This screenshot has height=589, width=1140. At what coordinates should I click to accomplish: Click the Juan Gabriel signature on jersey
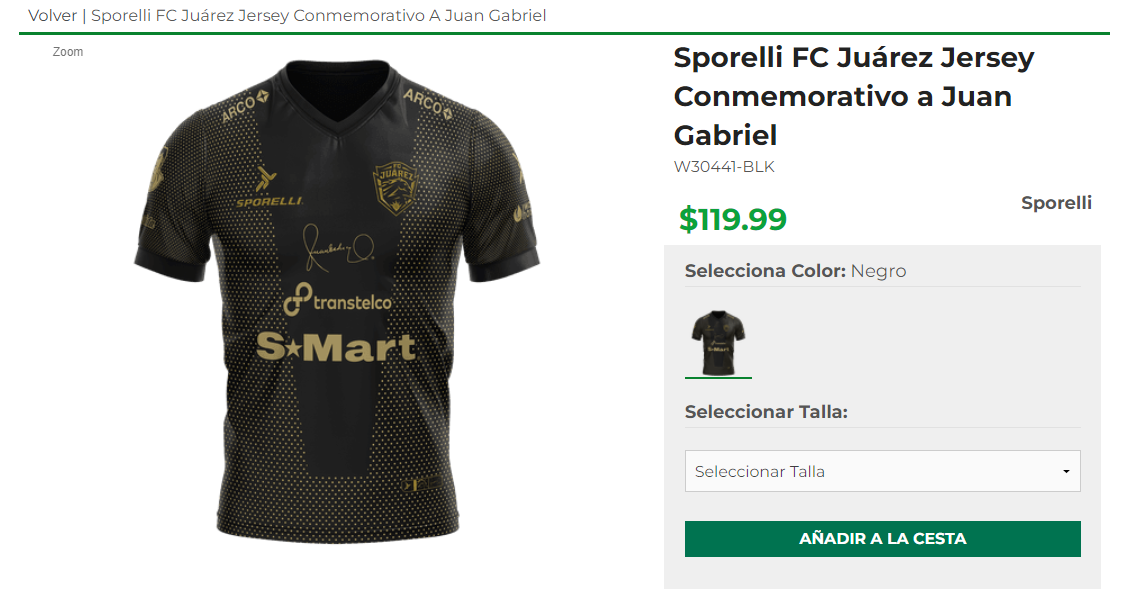pos(339,247)
